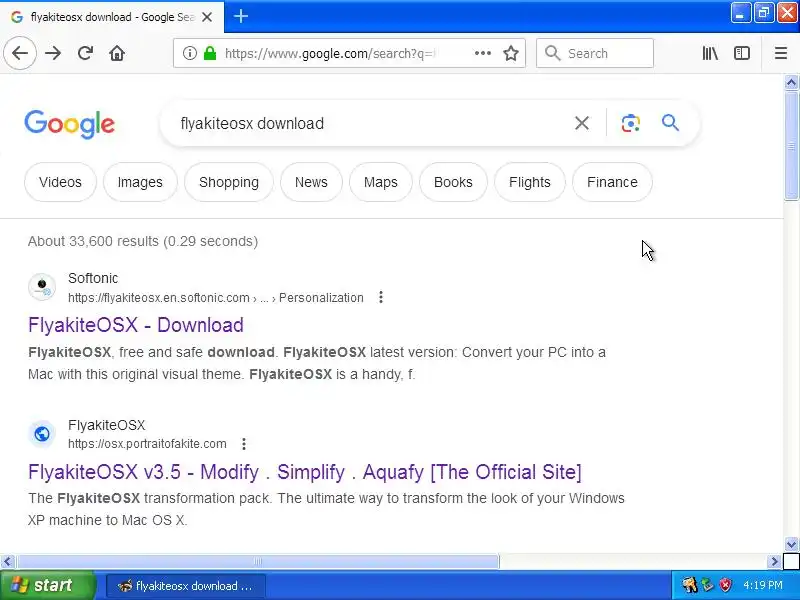This screenshot has width=800, height=600.
Task: Click the Firefox Search box
Action: point(594,53)
